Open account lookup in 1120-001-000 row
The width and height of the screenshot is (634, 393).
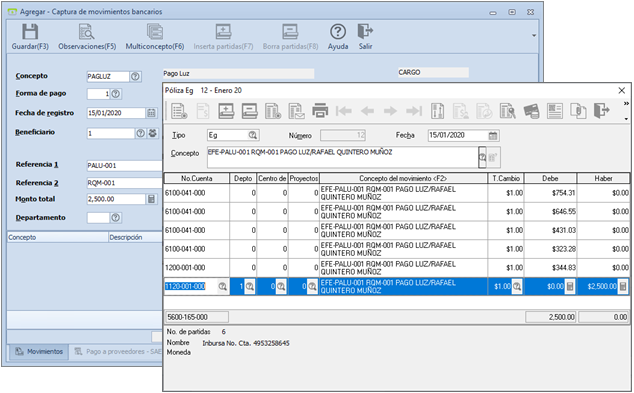coord(222,286)
